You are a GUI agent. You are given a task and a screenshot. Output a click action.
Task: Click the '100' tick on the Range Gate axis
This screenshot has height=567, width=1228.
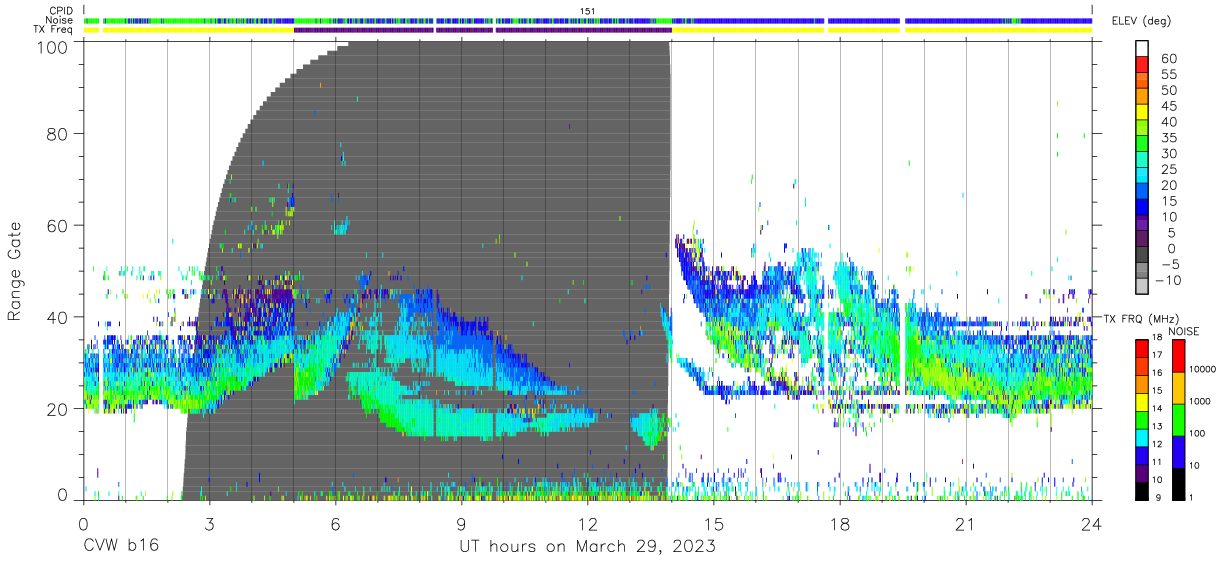(53, 47)
